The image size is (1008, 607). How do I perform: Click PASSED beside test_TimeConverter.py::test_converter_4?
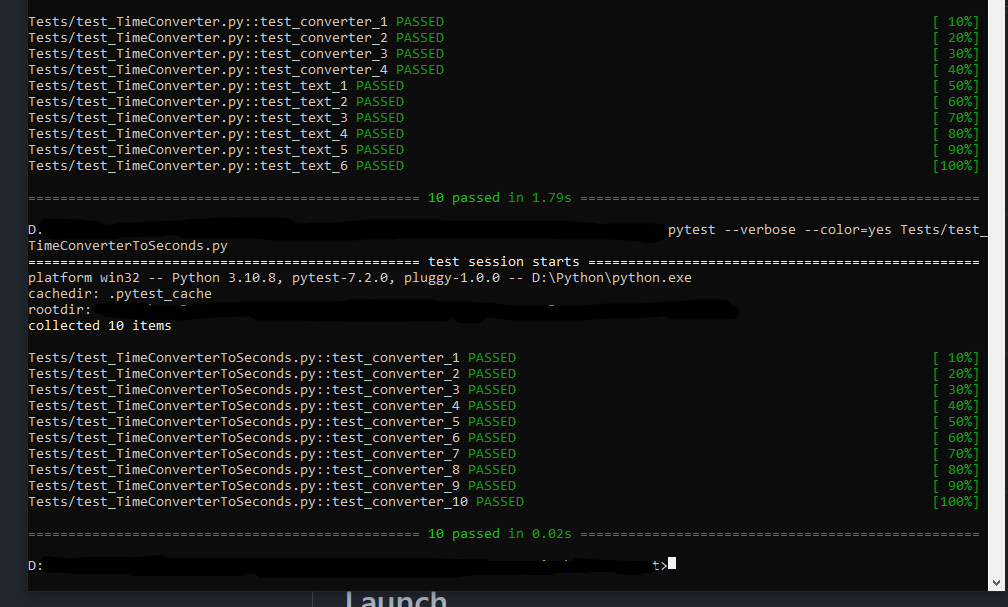click(x=420, y=70)
